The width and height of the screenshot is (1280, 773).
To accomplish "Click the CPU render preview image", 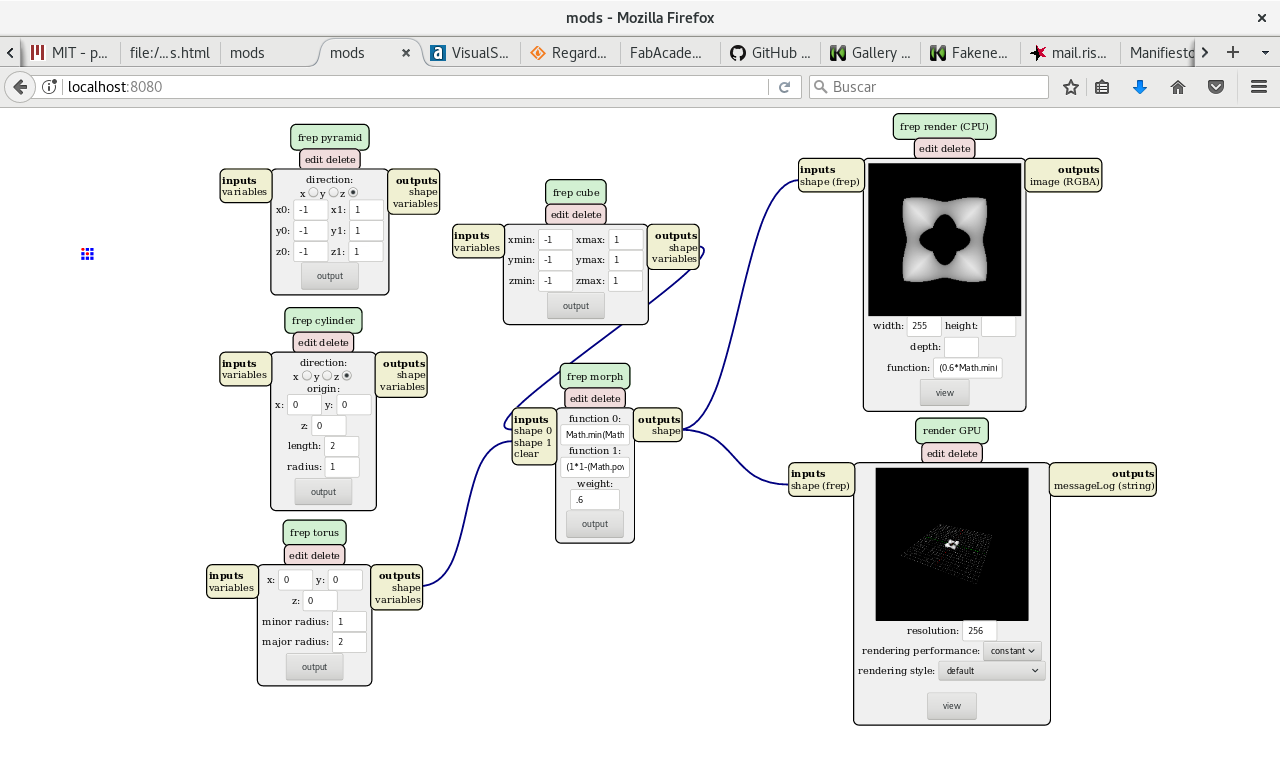I will 945,239.
